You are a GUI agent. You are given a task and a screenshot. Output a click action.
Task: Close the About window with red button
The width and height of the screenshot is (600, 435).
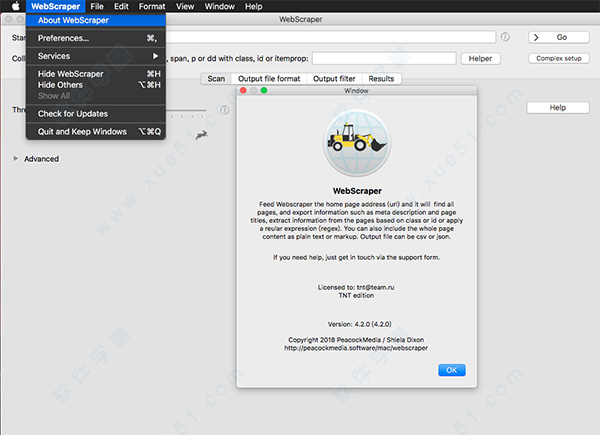tap(243, 90)
